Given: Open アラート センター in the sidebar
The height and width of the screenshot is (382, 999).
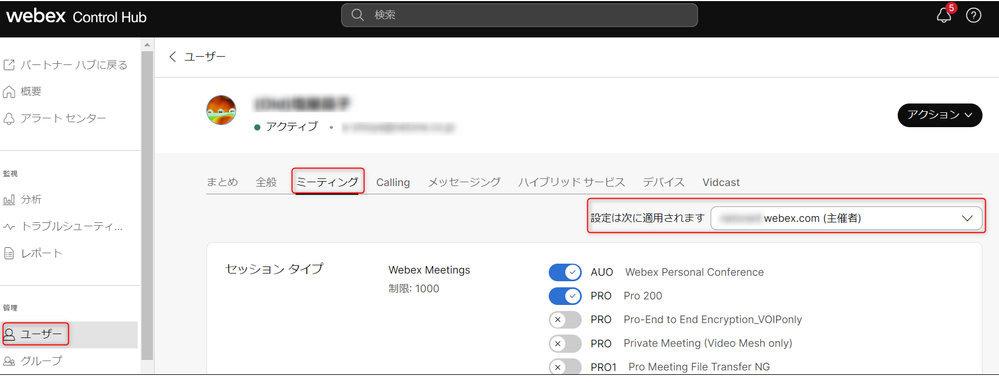Looking at the screenshot, I should click(64, 118).
